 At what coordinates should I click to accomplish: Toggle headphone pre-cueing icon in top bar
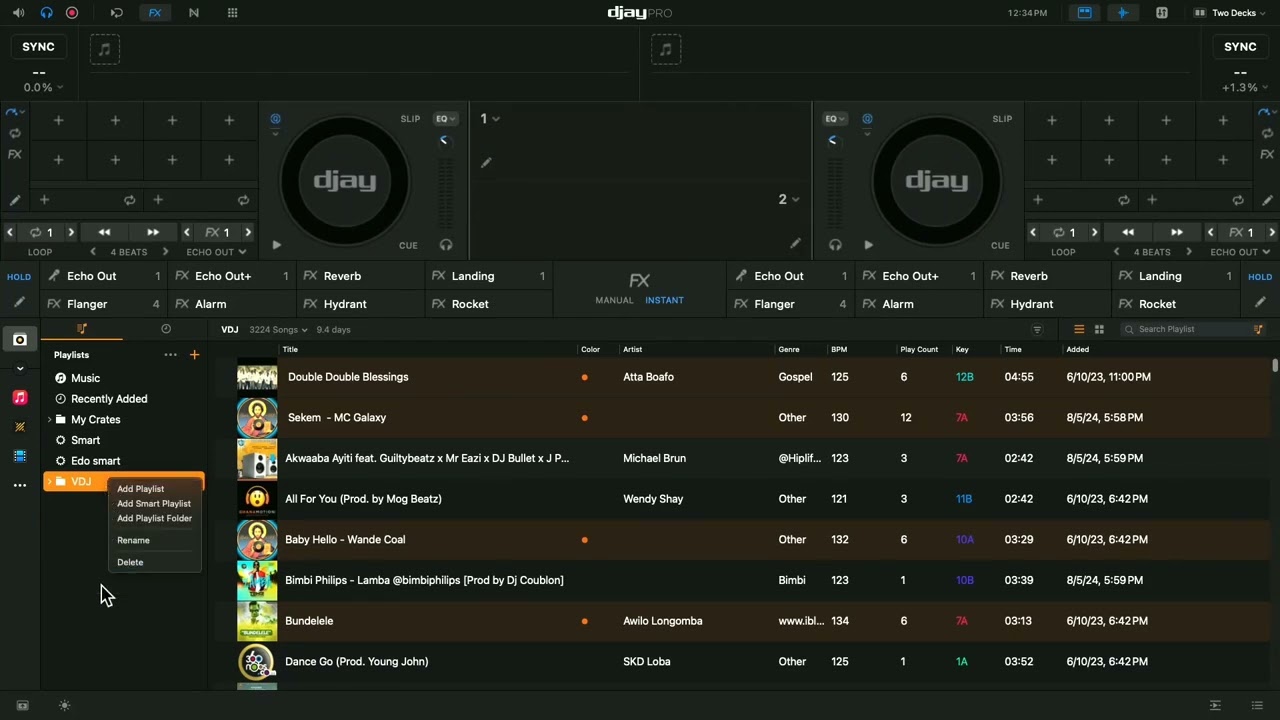[x=46, y=13]
